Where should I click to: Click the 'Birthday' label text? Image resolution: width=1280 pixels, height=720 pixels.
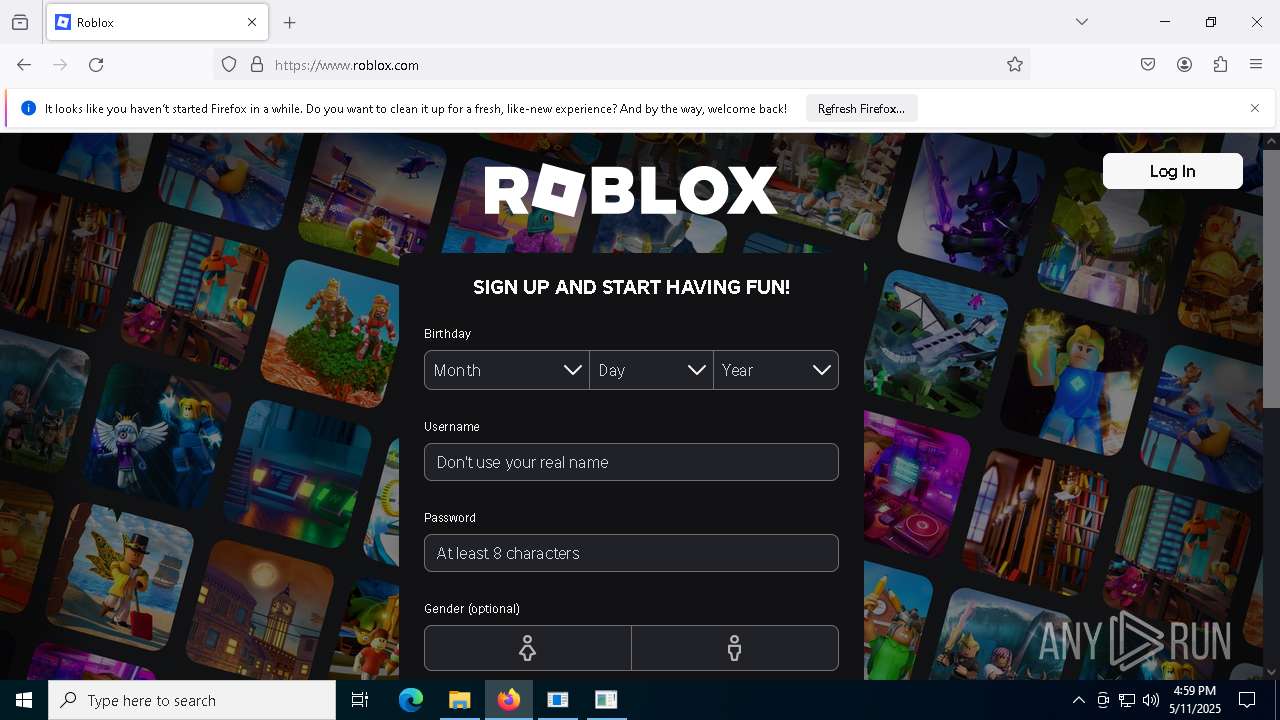pyautogui.click(x=447, y=334)
